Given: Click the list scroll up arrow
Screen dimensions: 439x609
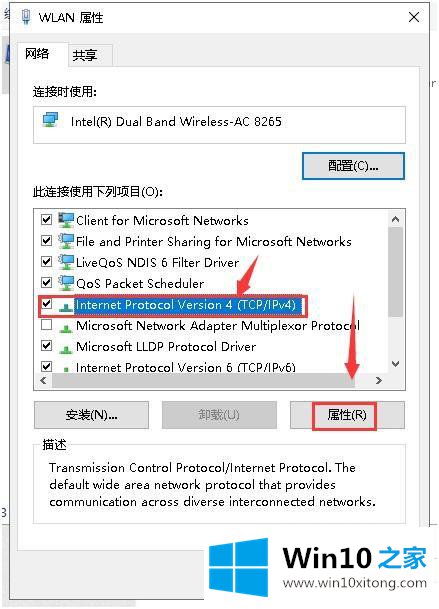Looking at the screenshot, I should tap(395, 219).
